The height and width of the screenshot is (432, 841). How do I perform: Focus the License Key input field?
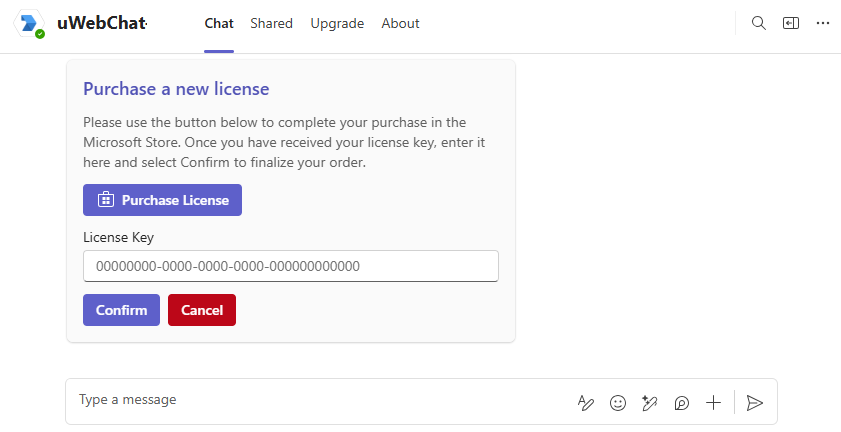(x=290, y=266)
